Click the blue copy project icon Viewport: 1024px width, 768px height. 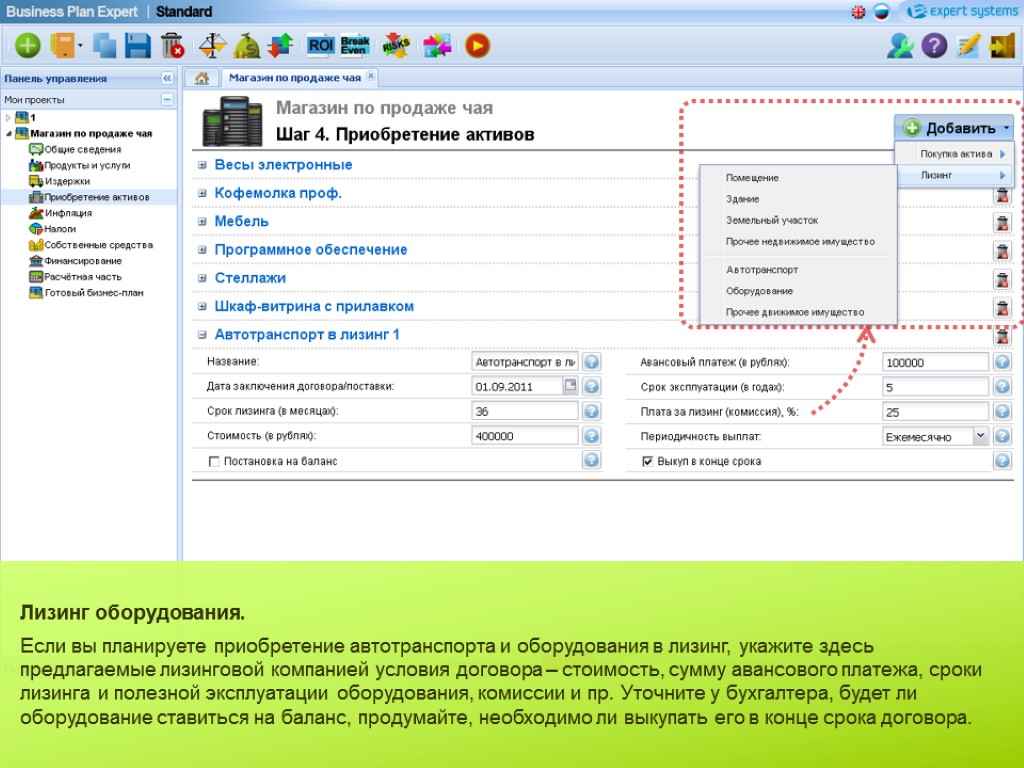pyautogui.click(x=104, y=46)
